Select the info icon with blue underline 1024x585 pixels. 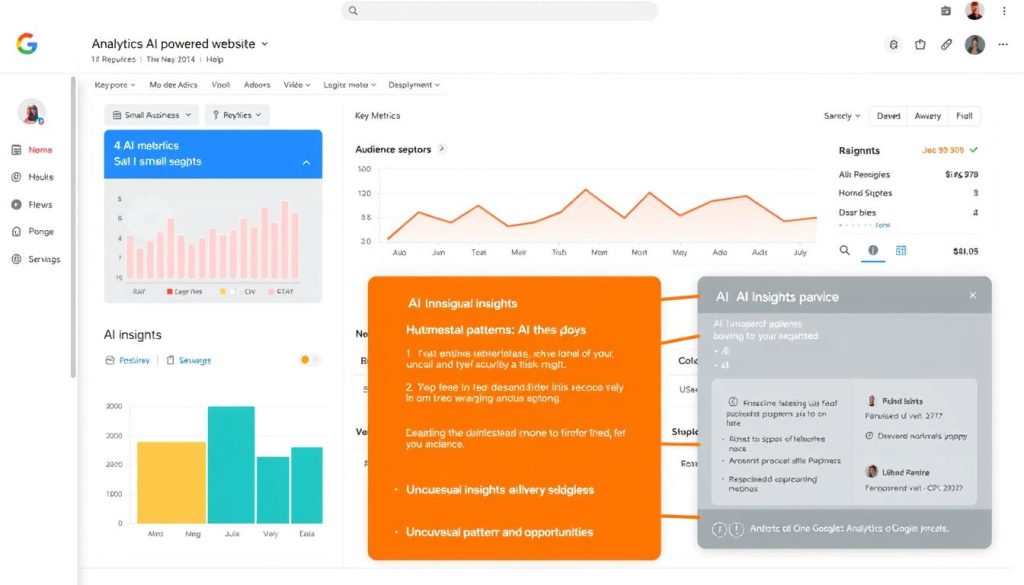[x=873, y=251]
